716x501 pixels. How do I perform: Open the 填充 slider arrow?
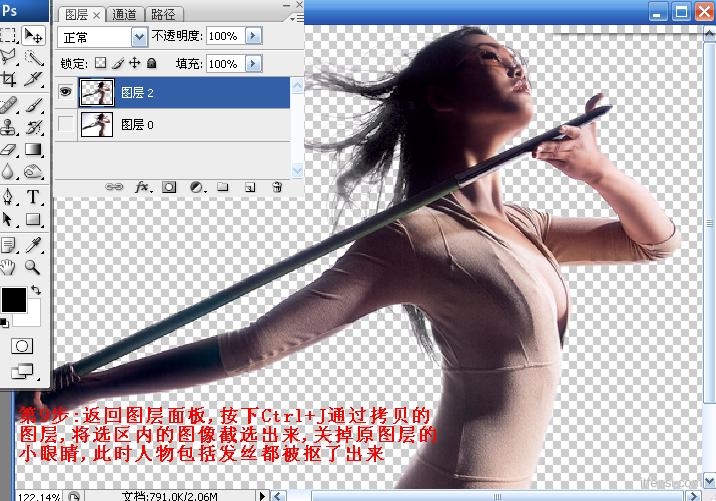(254, 63)
